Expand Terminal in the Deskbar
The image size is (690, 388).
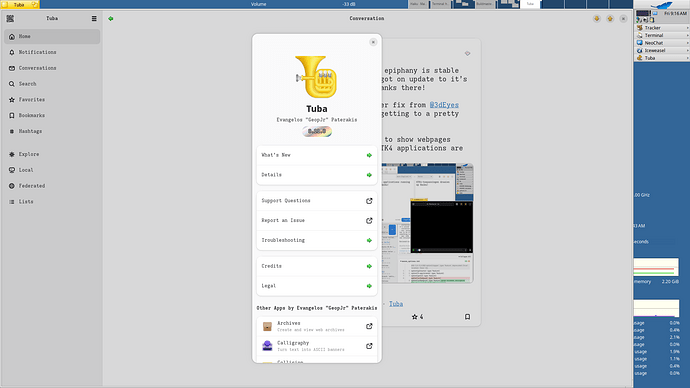point(662,35)
